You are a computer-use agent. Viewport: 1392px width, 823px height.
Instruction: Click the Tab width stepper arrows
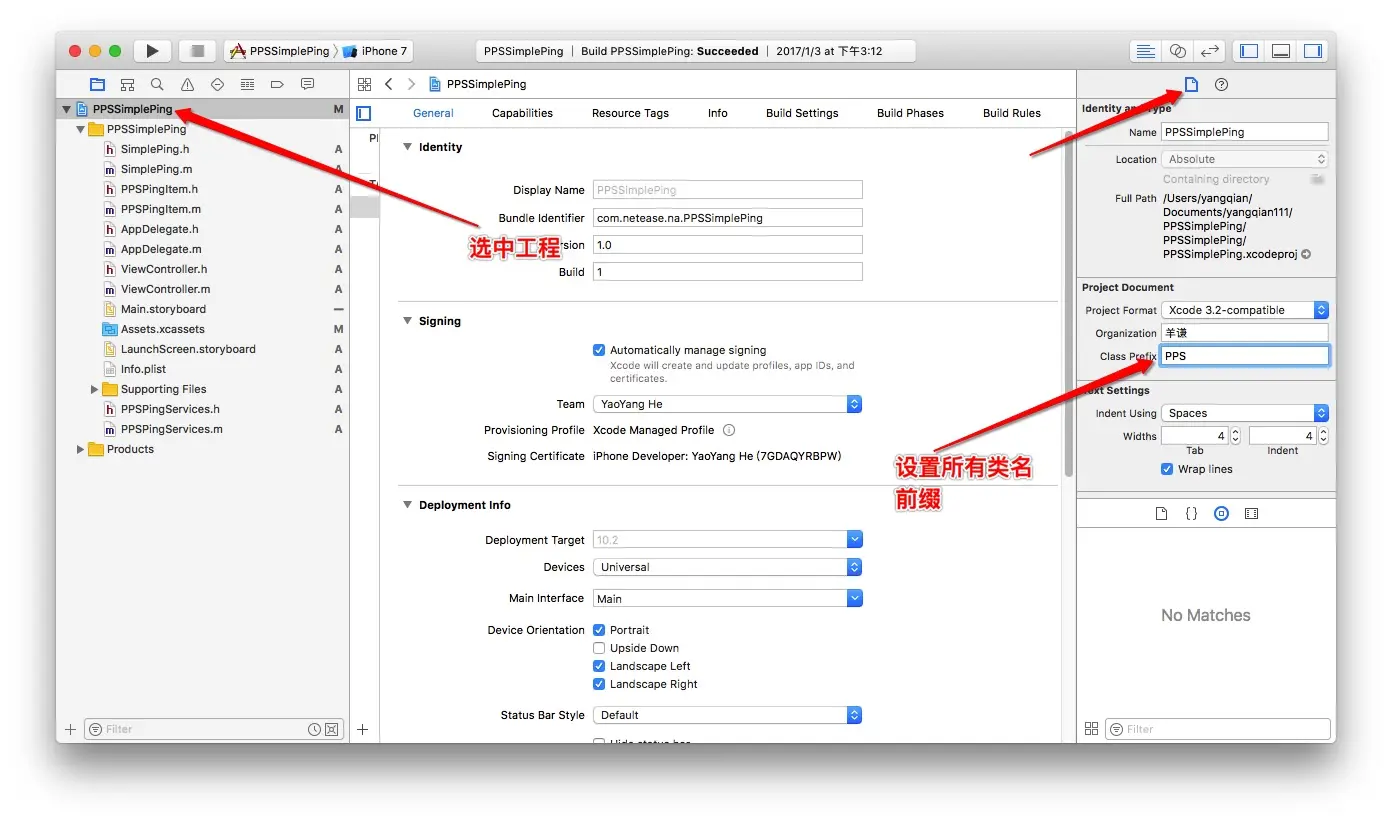click(x=1235, y=436)
